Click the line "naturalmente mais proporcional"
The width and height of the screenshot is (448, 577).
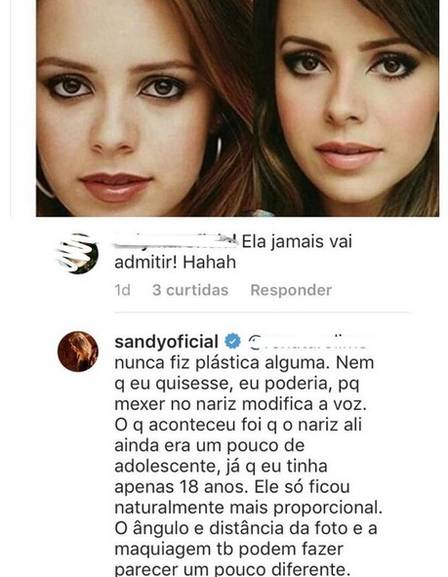point(248,508)
